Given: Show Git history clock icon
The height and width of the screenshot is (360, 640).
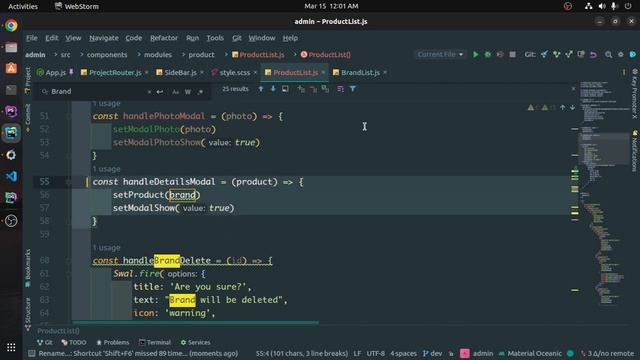Looking at the screenshot, I should [x=581, y=54].
